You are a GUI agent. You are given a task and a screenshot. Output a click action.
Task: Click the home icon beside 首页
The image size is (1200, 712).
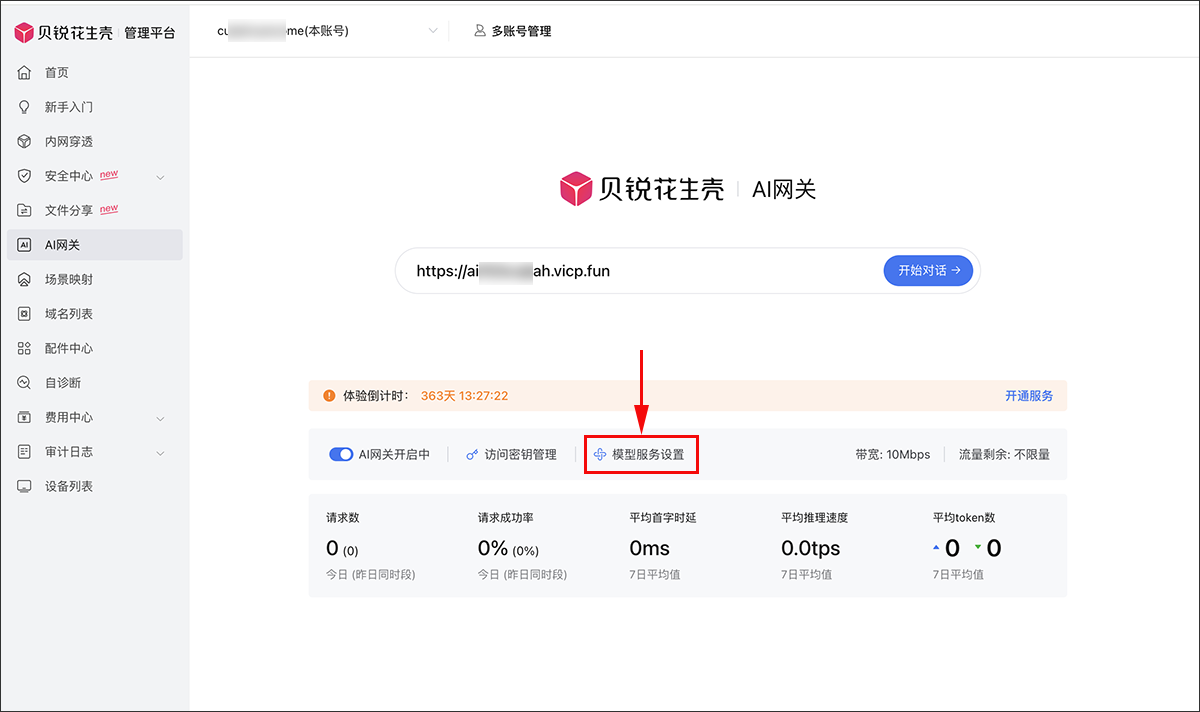[x=25, y=73]
